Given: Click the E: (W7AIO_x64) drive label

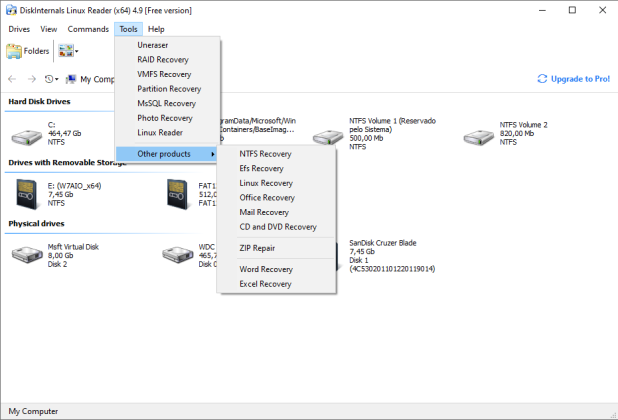Looking at the screenshot, I should [74, 194].
